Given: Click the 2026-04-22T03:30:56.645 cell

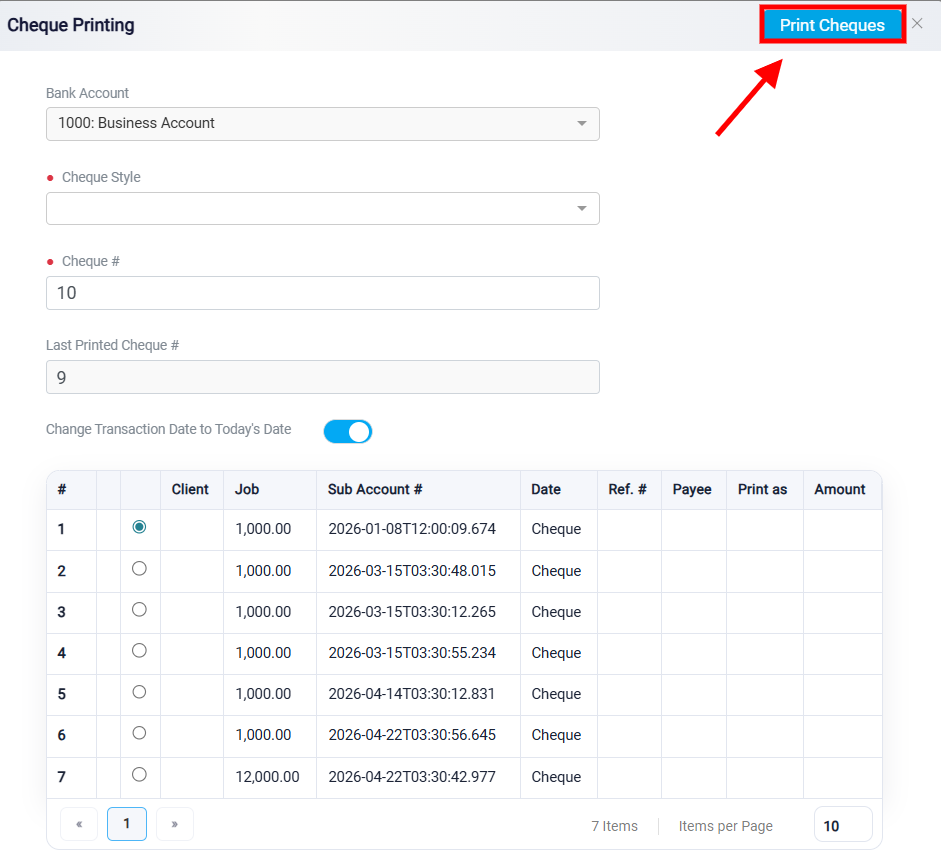Looking at the screenshot, I should 418,735.
